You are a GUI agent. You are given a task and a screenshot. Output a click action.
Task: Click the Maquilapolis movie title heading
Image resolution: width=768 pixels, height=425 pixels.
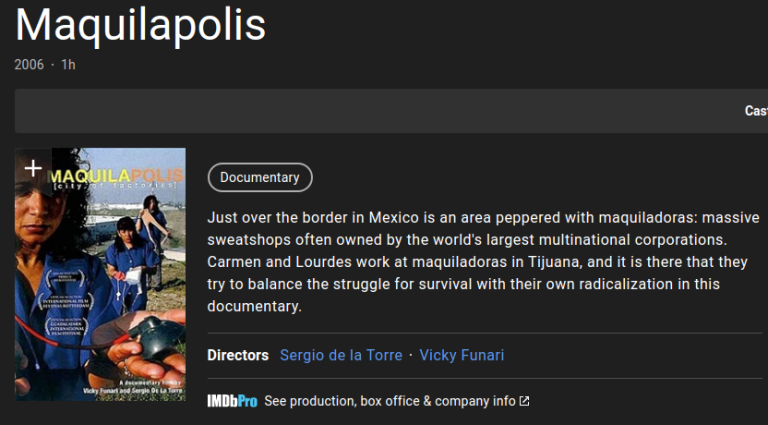click(x=140, y=25)
